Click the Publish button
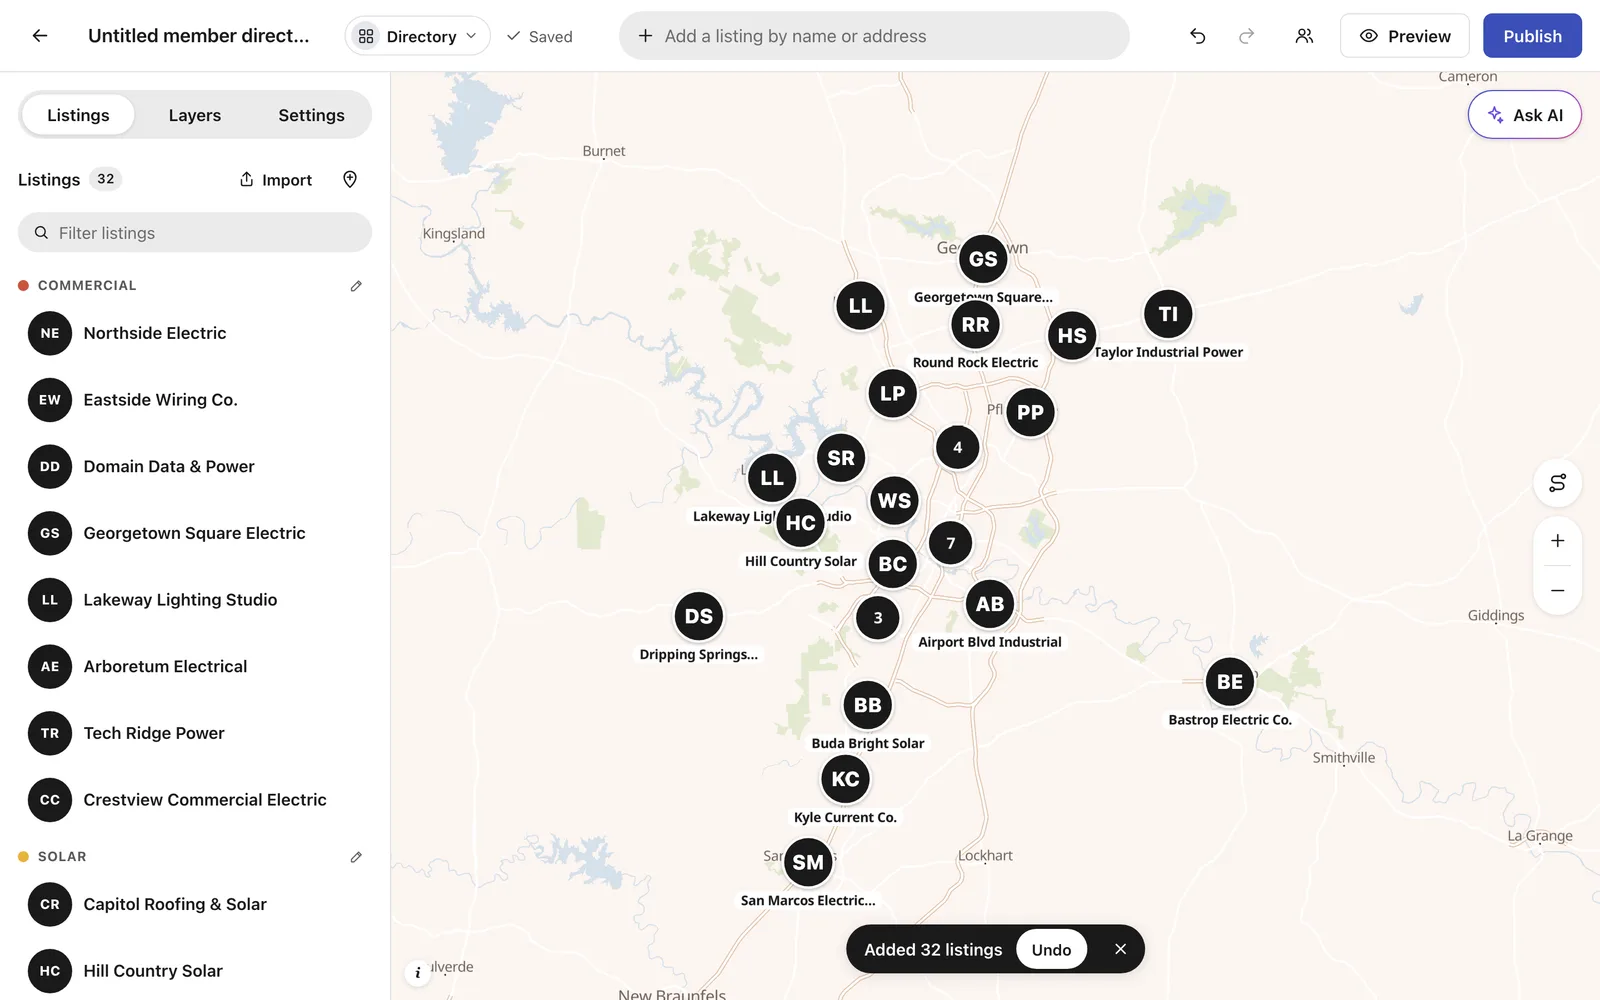 [1532, 36]
